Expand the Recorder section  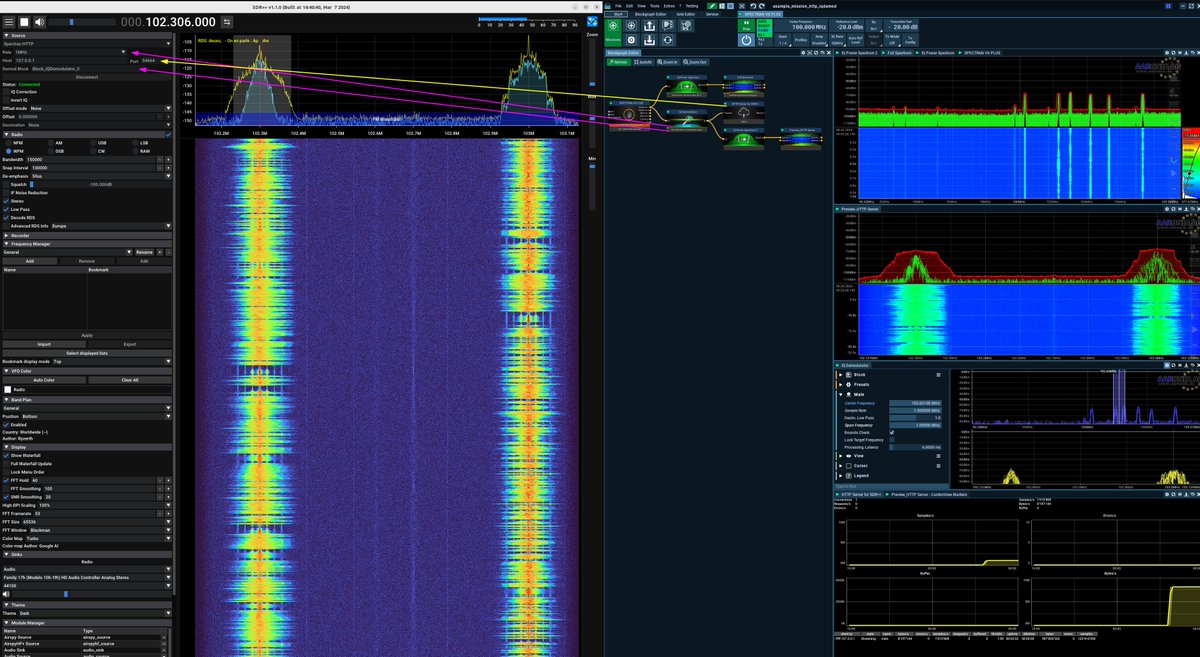pos(87,235)
